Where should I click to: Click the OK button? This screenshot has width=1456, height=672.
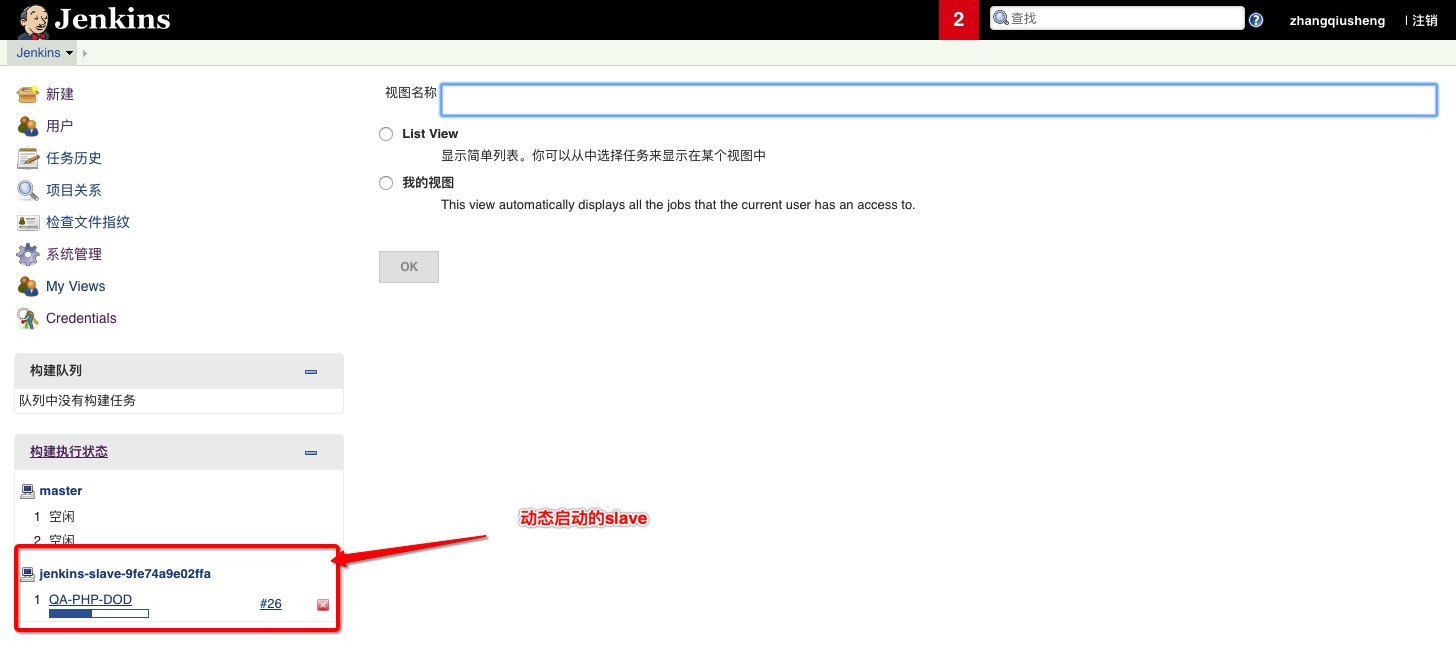click(x=409, y=267)
